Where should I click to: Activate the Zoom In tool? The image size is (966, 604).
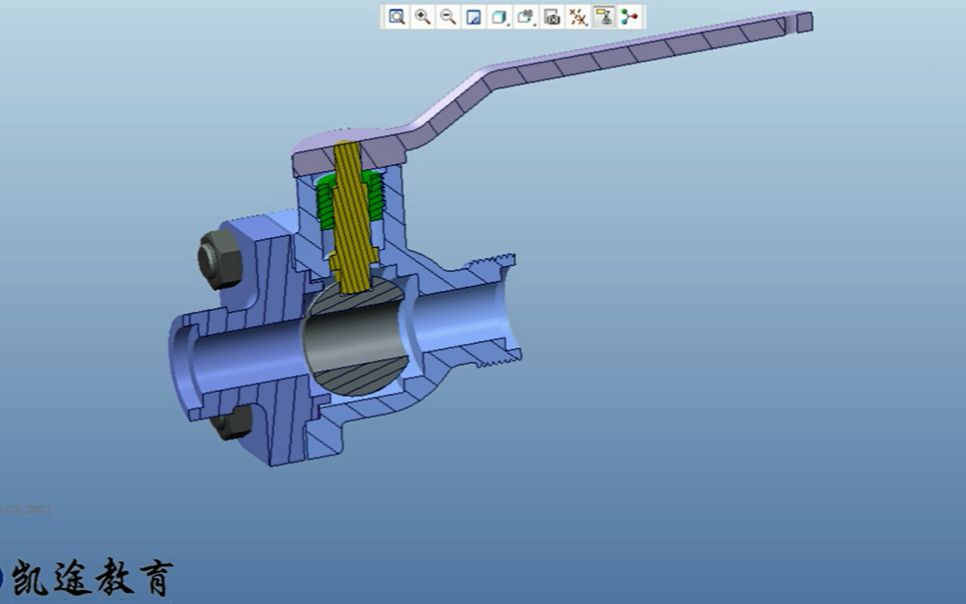click(x=423, y=17)
